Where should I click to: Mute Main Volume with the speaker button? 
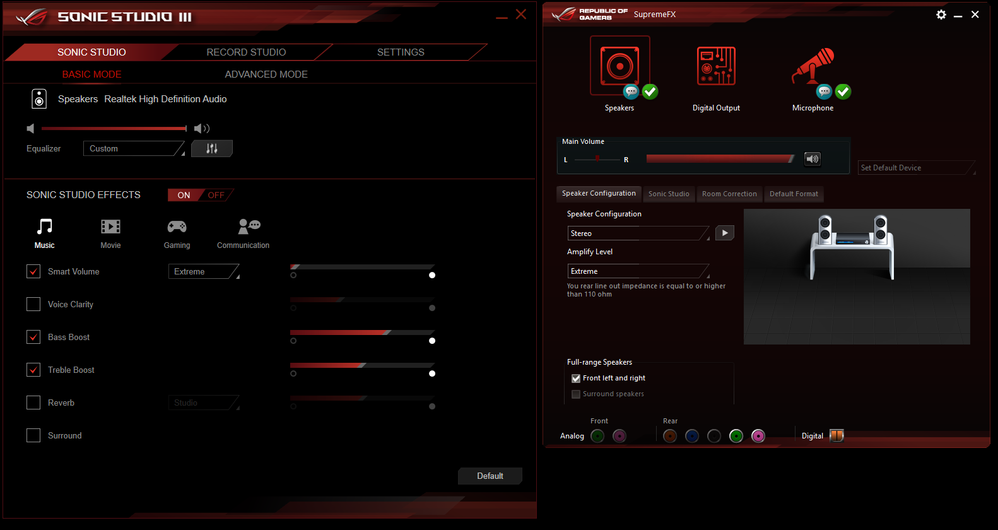pos(812,158)
